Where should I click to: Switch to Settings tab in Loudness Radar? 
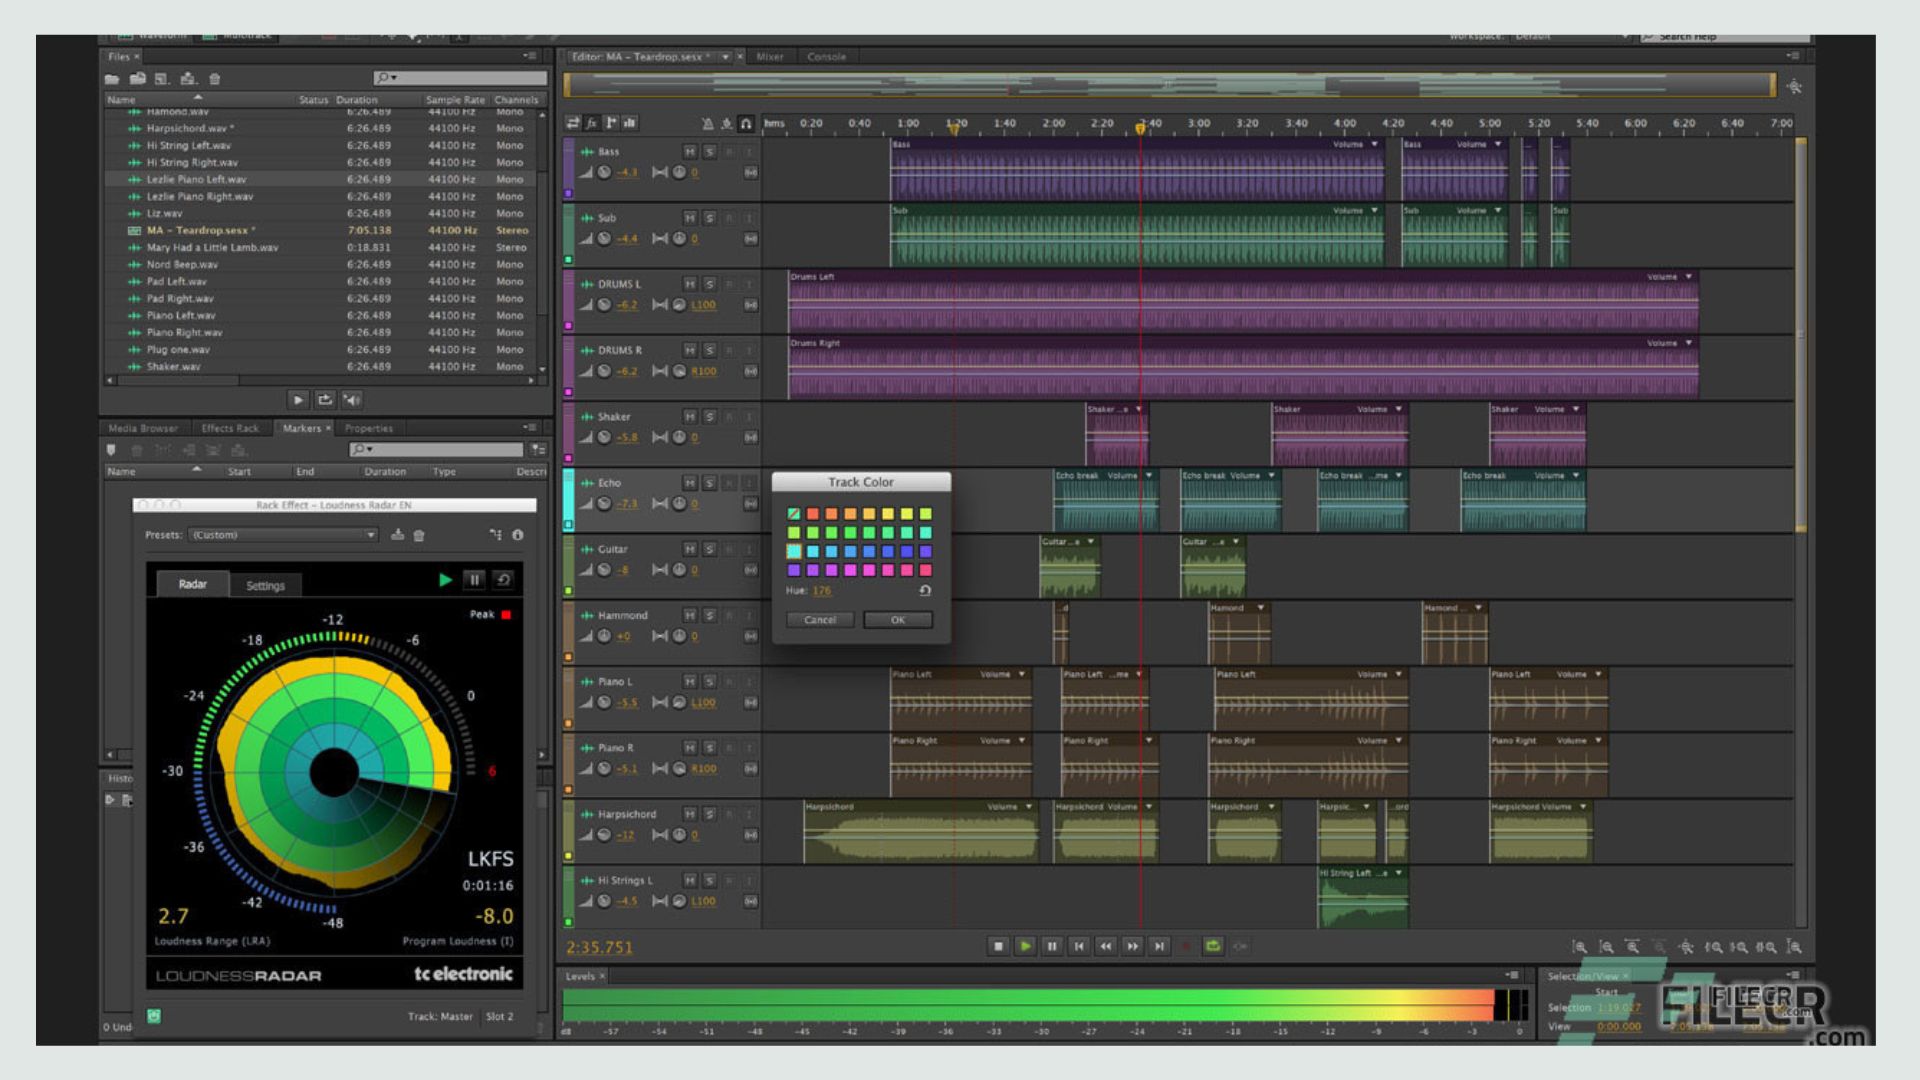point(266,586)
